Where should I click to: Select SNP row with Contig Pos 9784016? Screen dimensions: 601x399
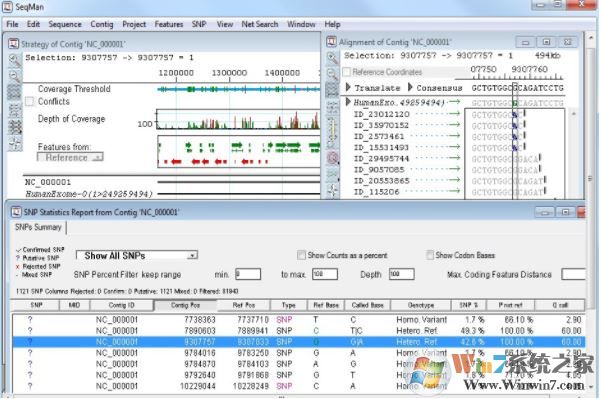coord(299,353)
